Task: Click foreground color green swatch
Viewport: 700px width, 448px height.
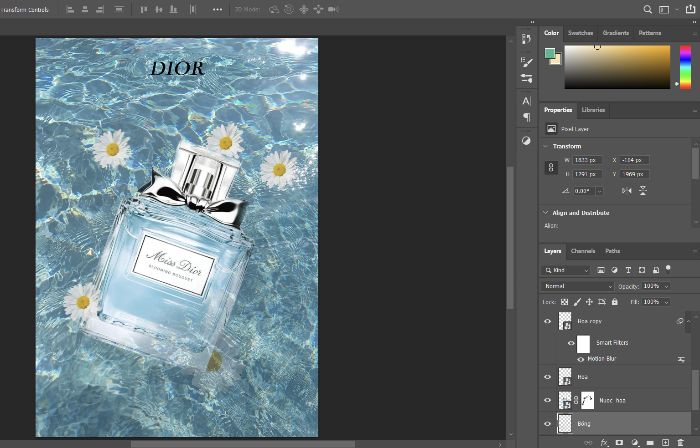Action: tap(550, 54)
